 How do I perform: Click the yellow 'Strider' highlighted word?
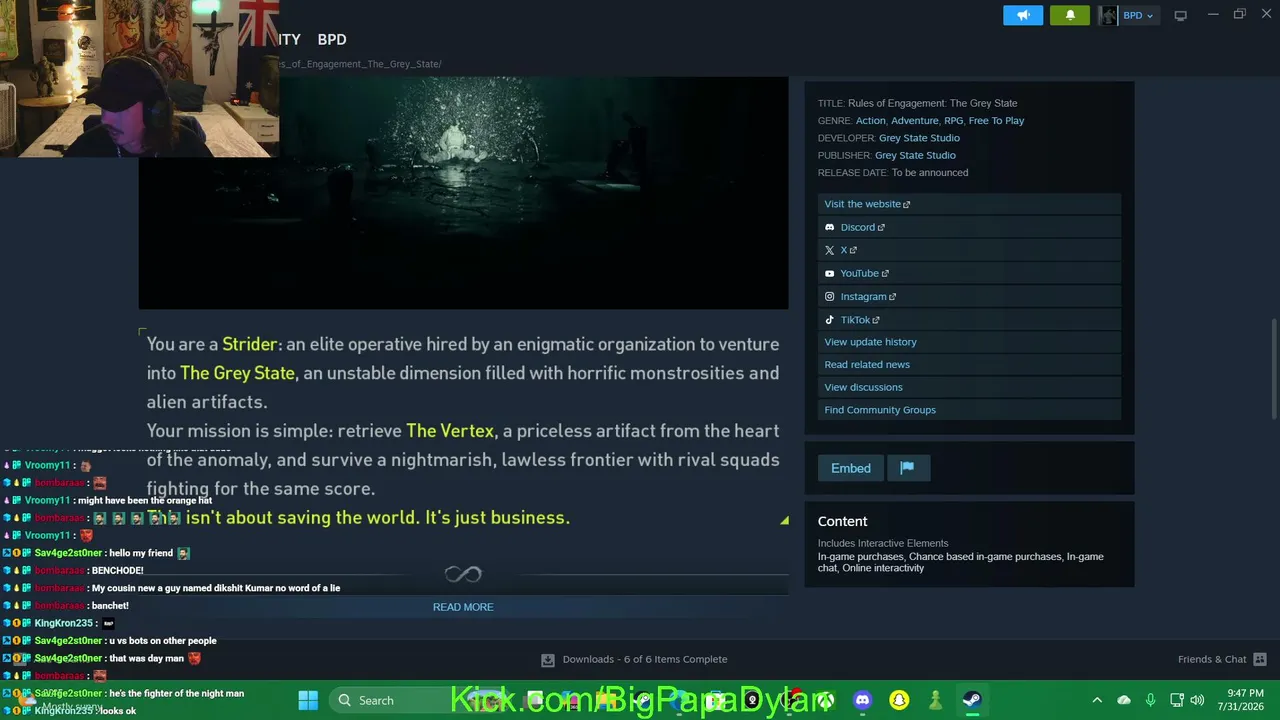click(249, 344)
